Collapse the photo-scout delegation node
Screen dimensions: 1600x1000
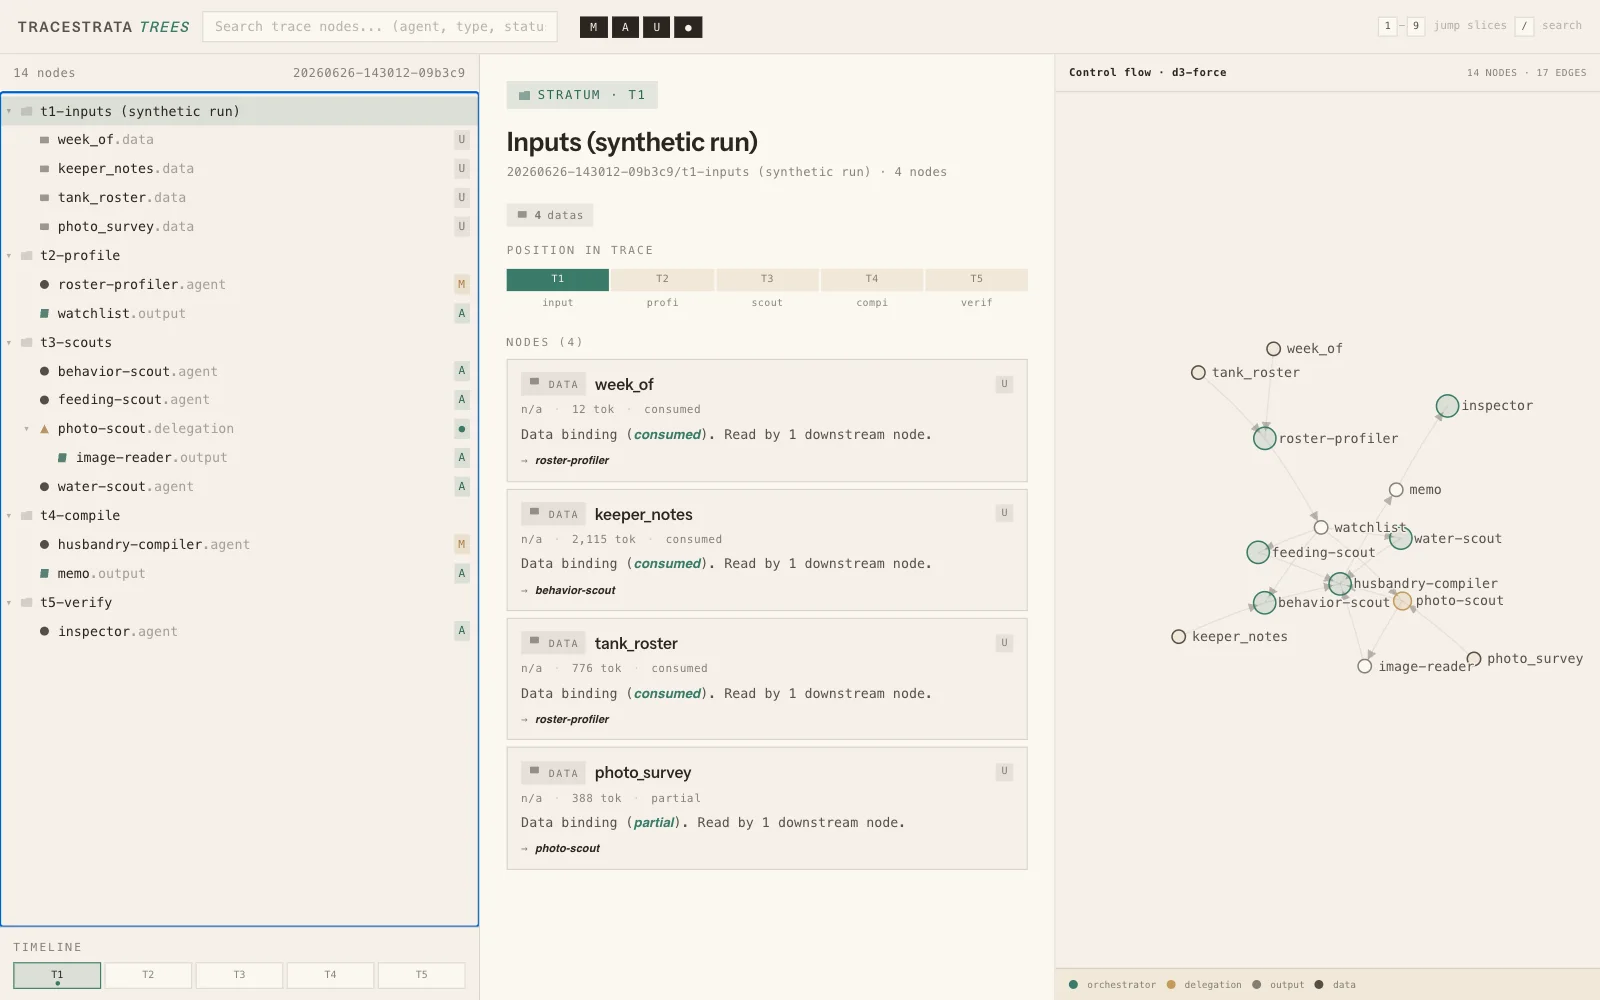point(27,428)
